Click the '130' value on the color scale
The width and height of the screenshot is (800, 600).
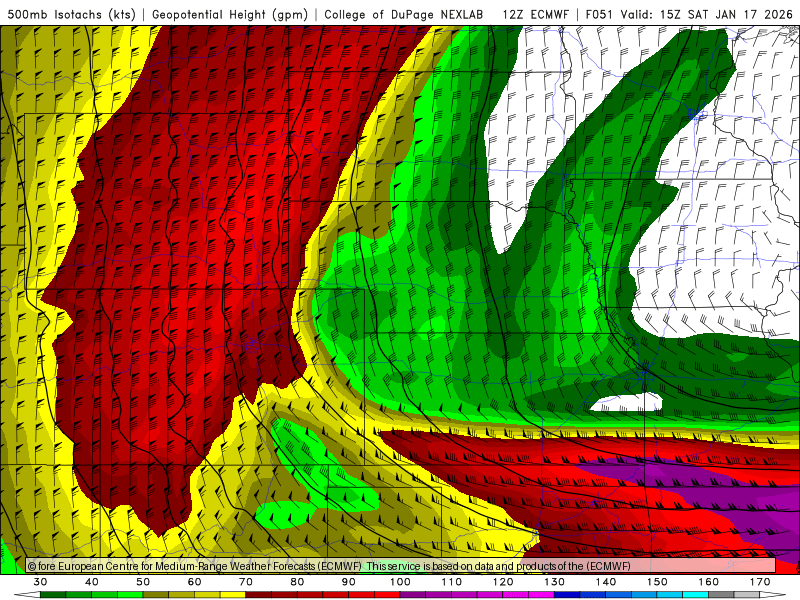(x=555, y=582)
